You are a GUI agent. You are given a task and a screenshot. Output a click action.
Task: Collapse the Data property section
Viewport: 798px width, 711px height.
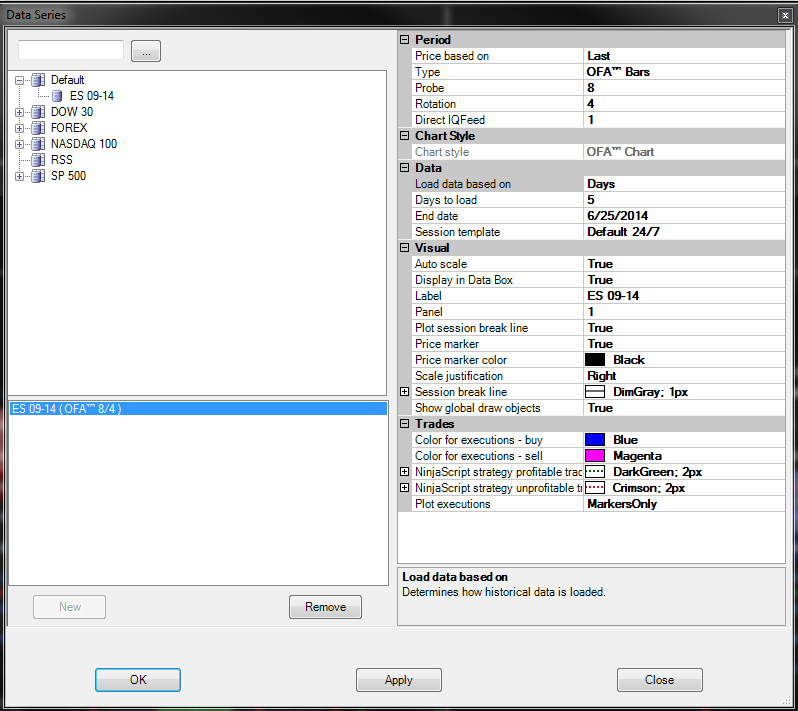tap(405, 168)
